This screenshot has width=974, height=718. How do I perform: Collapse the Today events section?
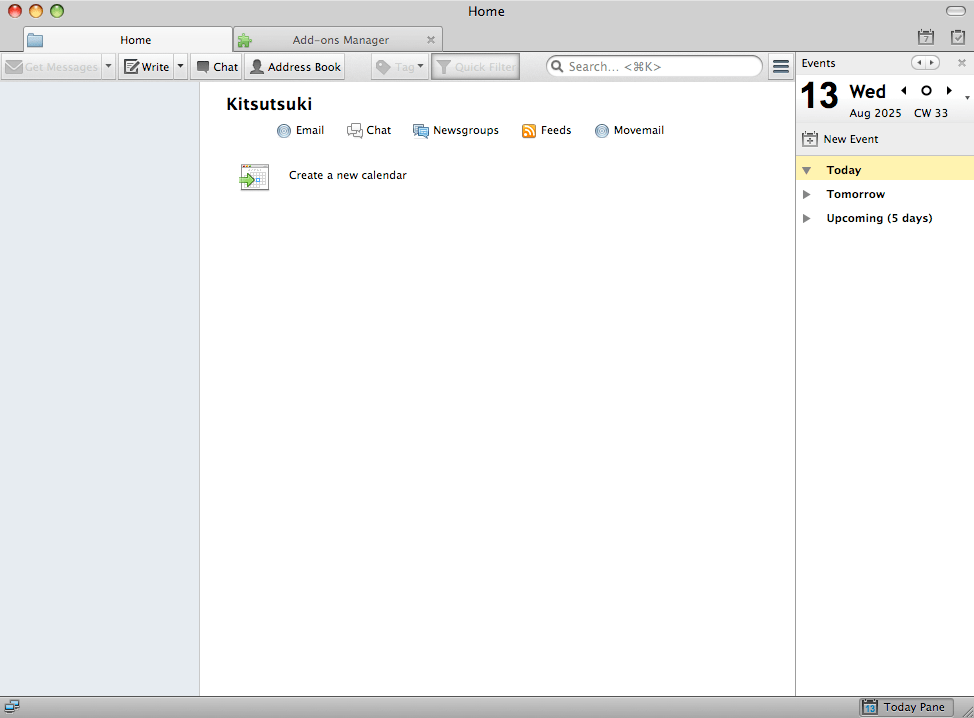click(807, 171)
